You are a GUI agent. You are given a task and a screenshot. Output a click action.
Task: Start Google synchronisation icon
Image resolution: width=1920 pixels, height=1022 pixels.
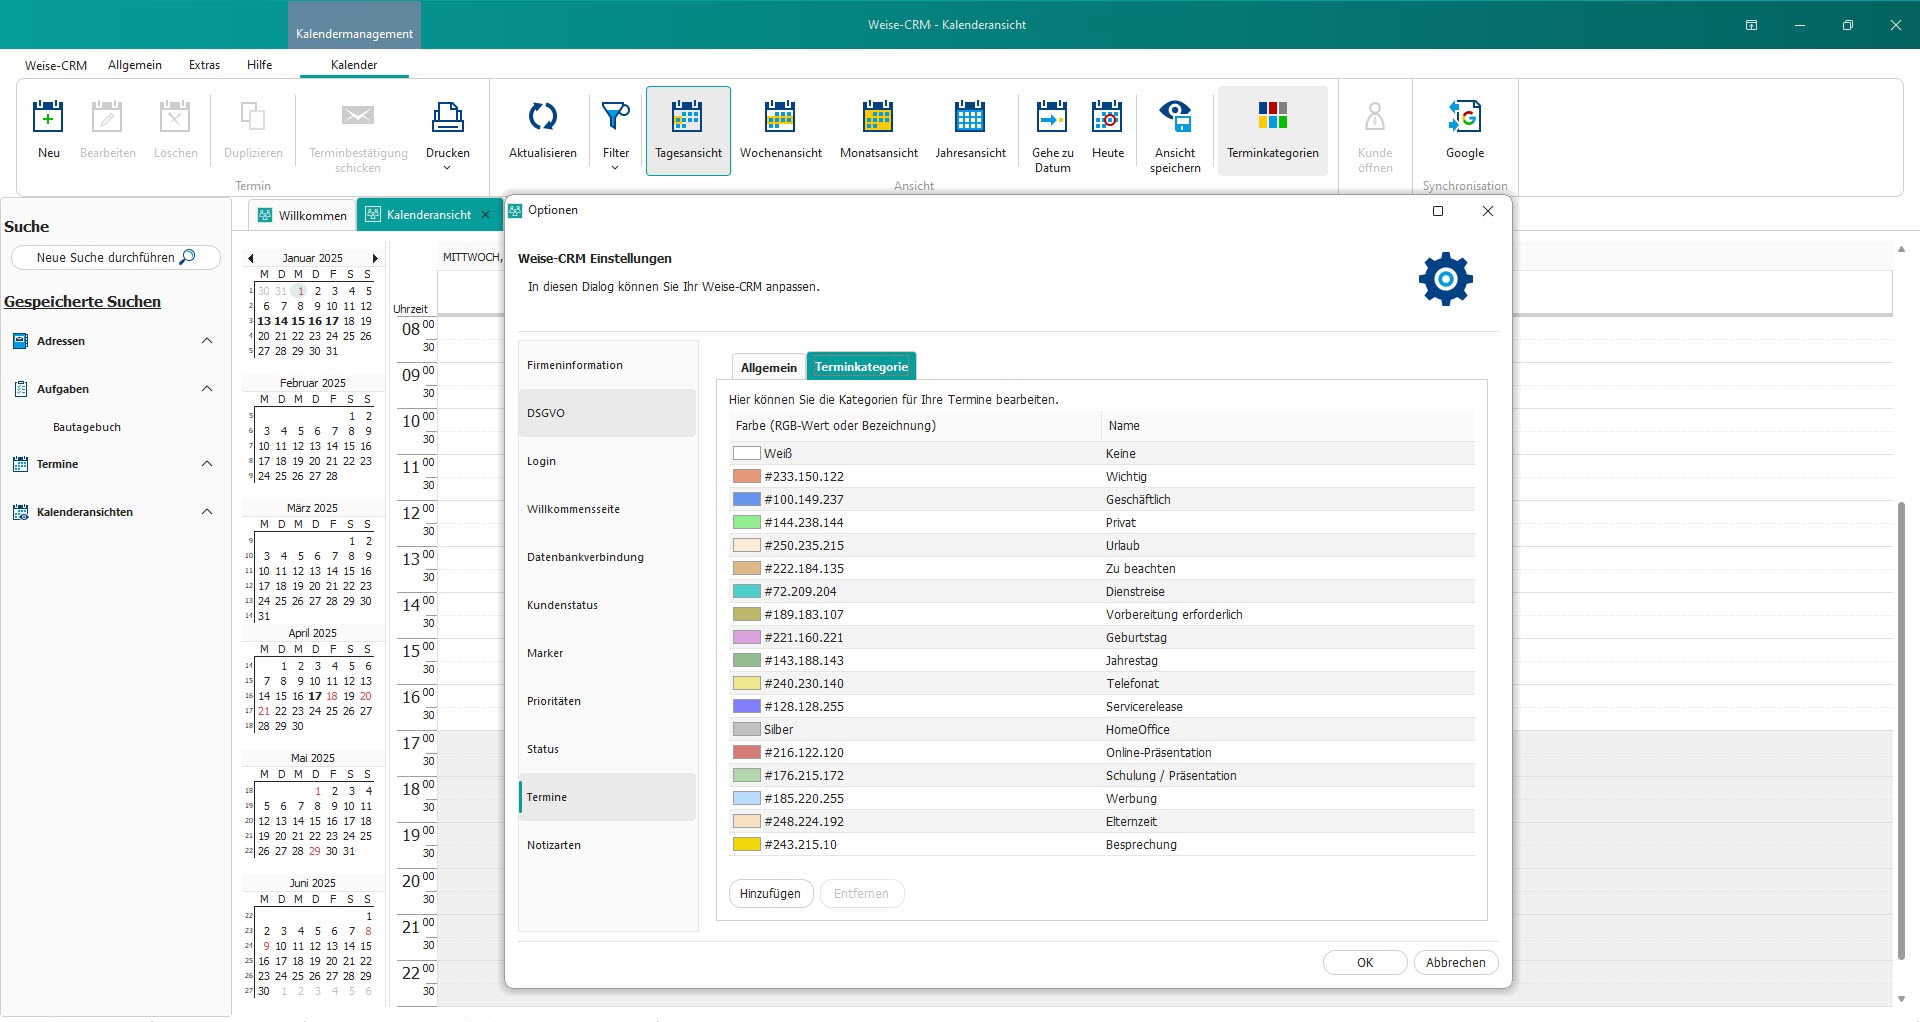tap(1464, 117)
